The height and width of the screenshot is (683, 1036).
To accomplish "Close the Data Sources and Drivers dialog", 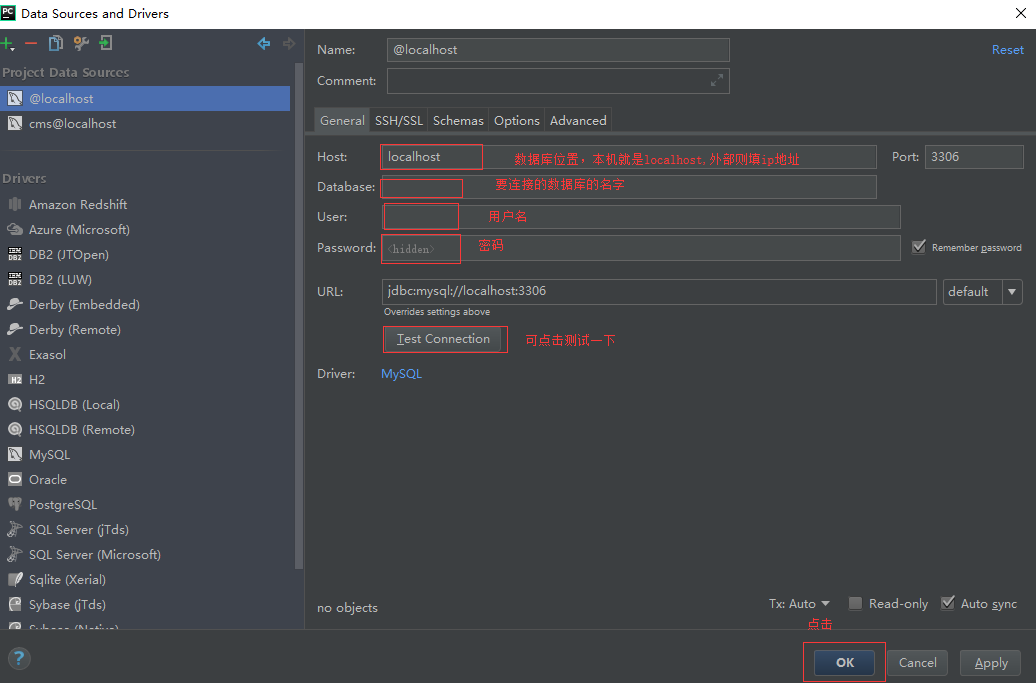I will [x=1020, y=13].
